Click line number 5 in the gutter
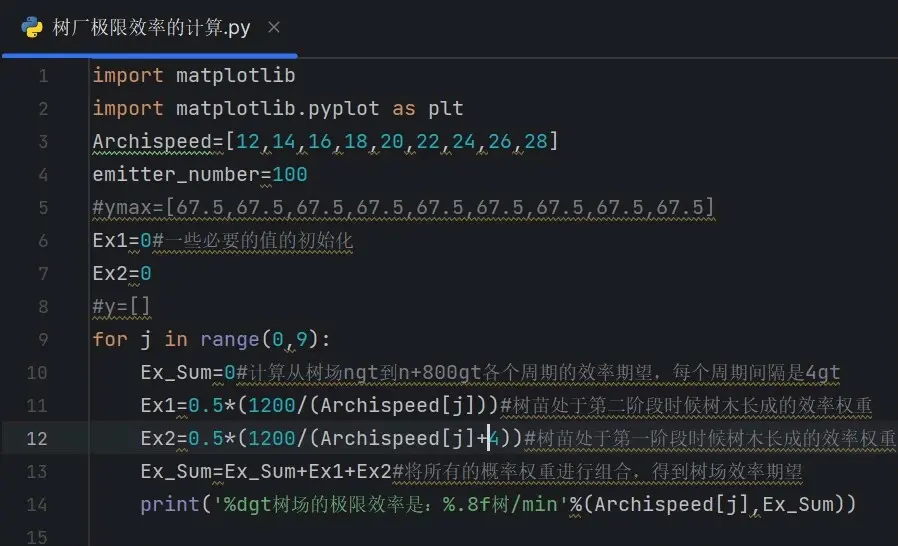The width and height of the screenshot is (898, 546). coord(44,207)
